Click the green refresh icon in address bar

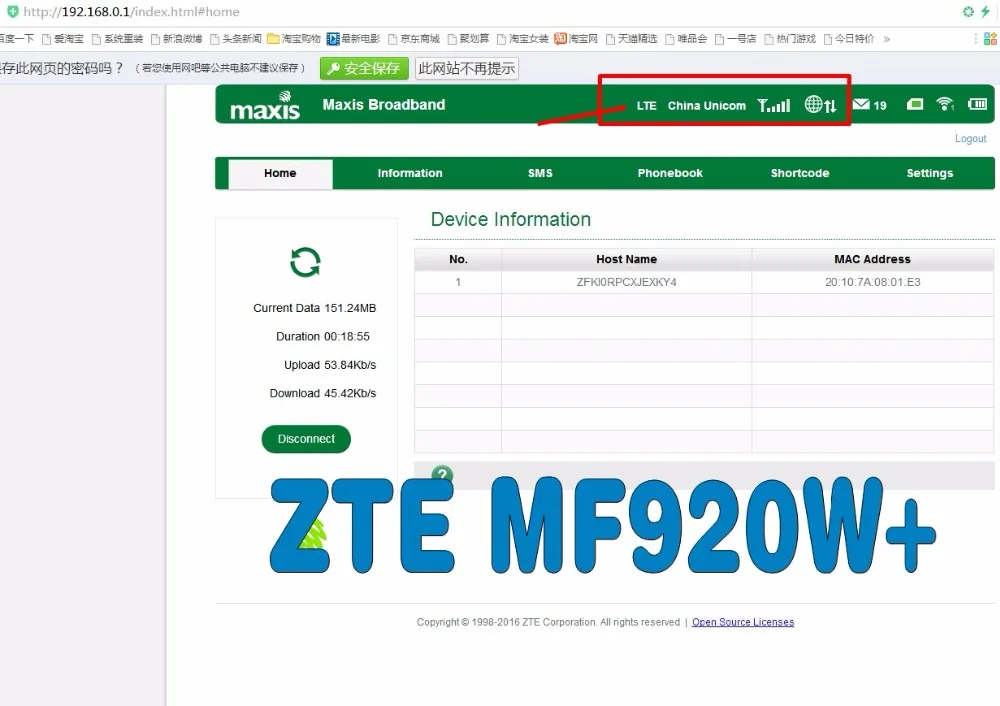pyautogui.click(x=968, y=11)
